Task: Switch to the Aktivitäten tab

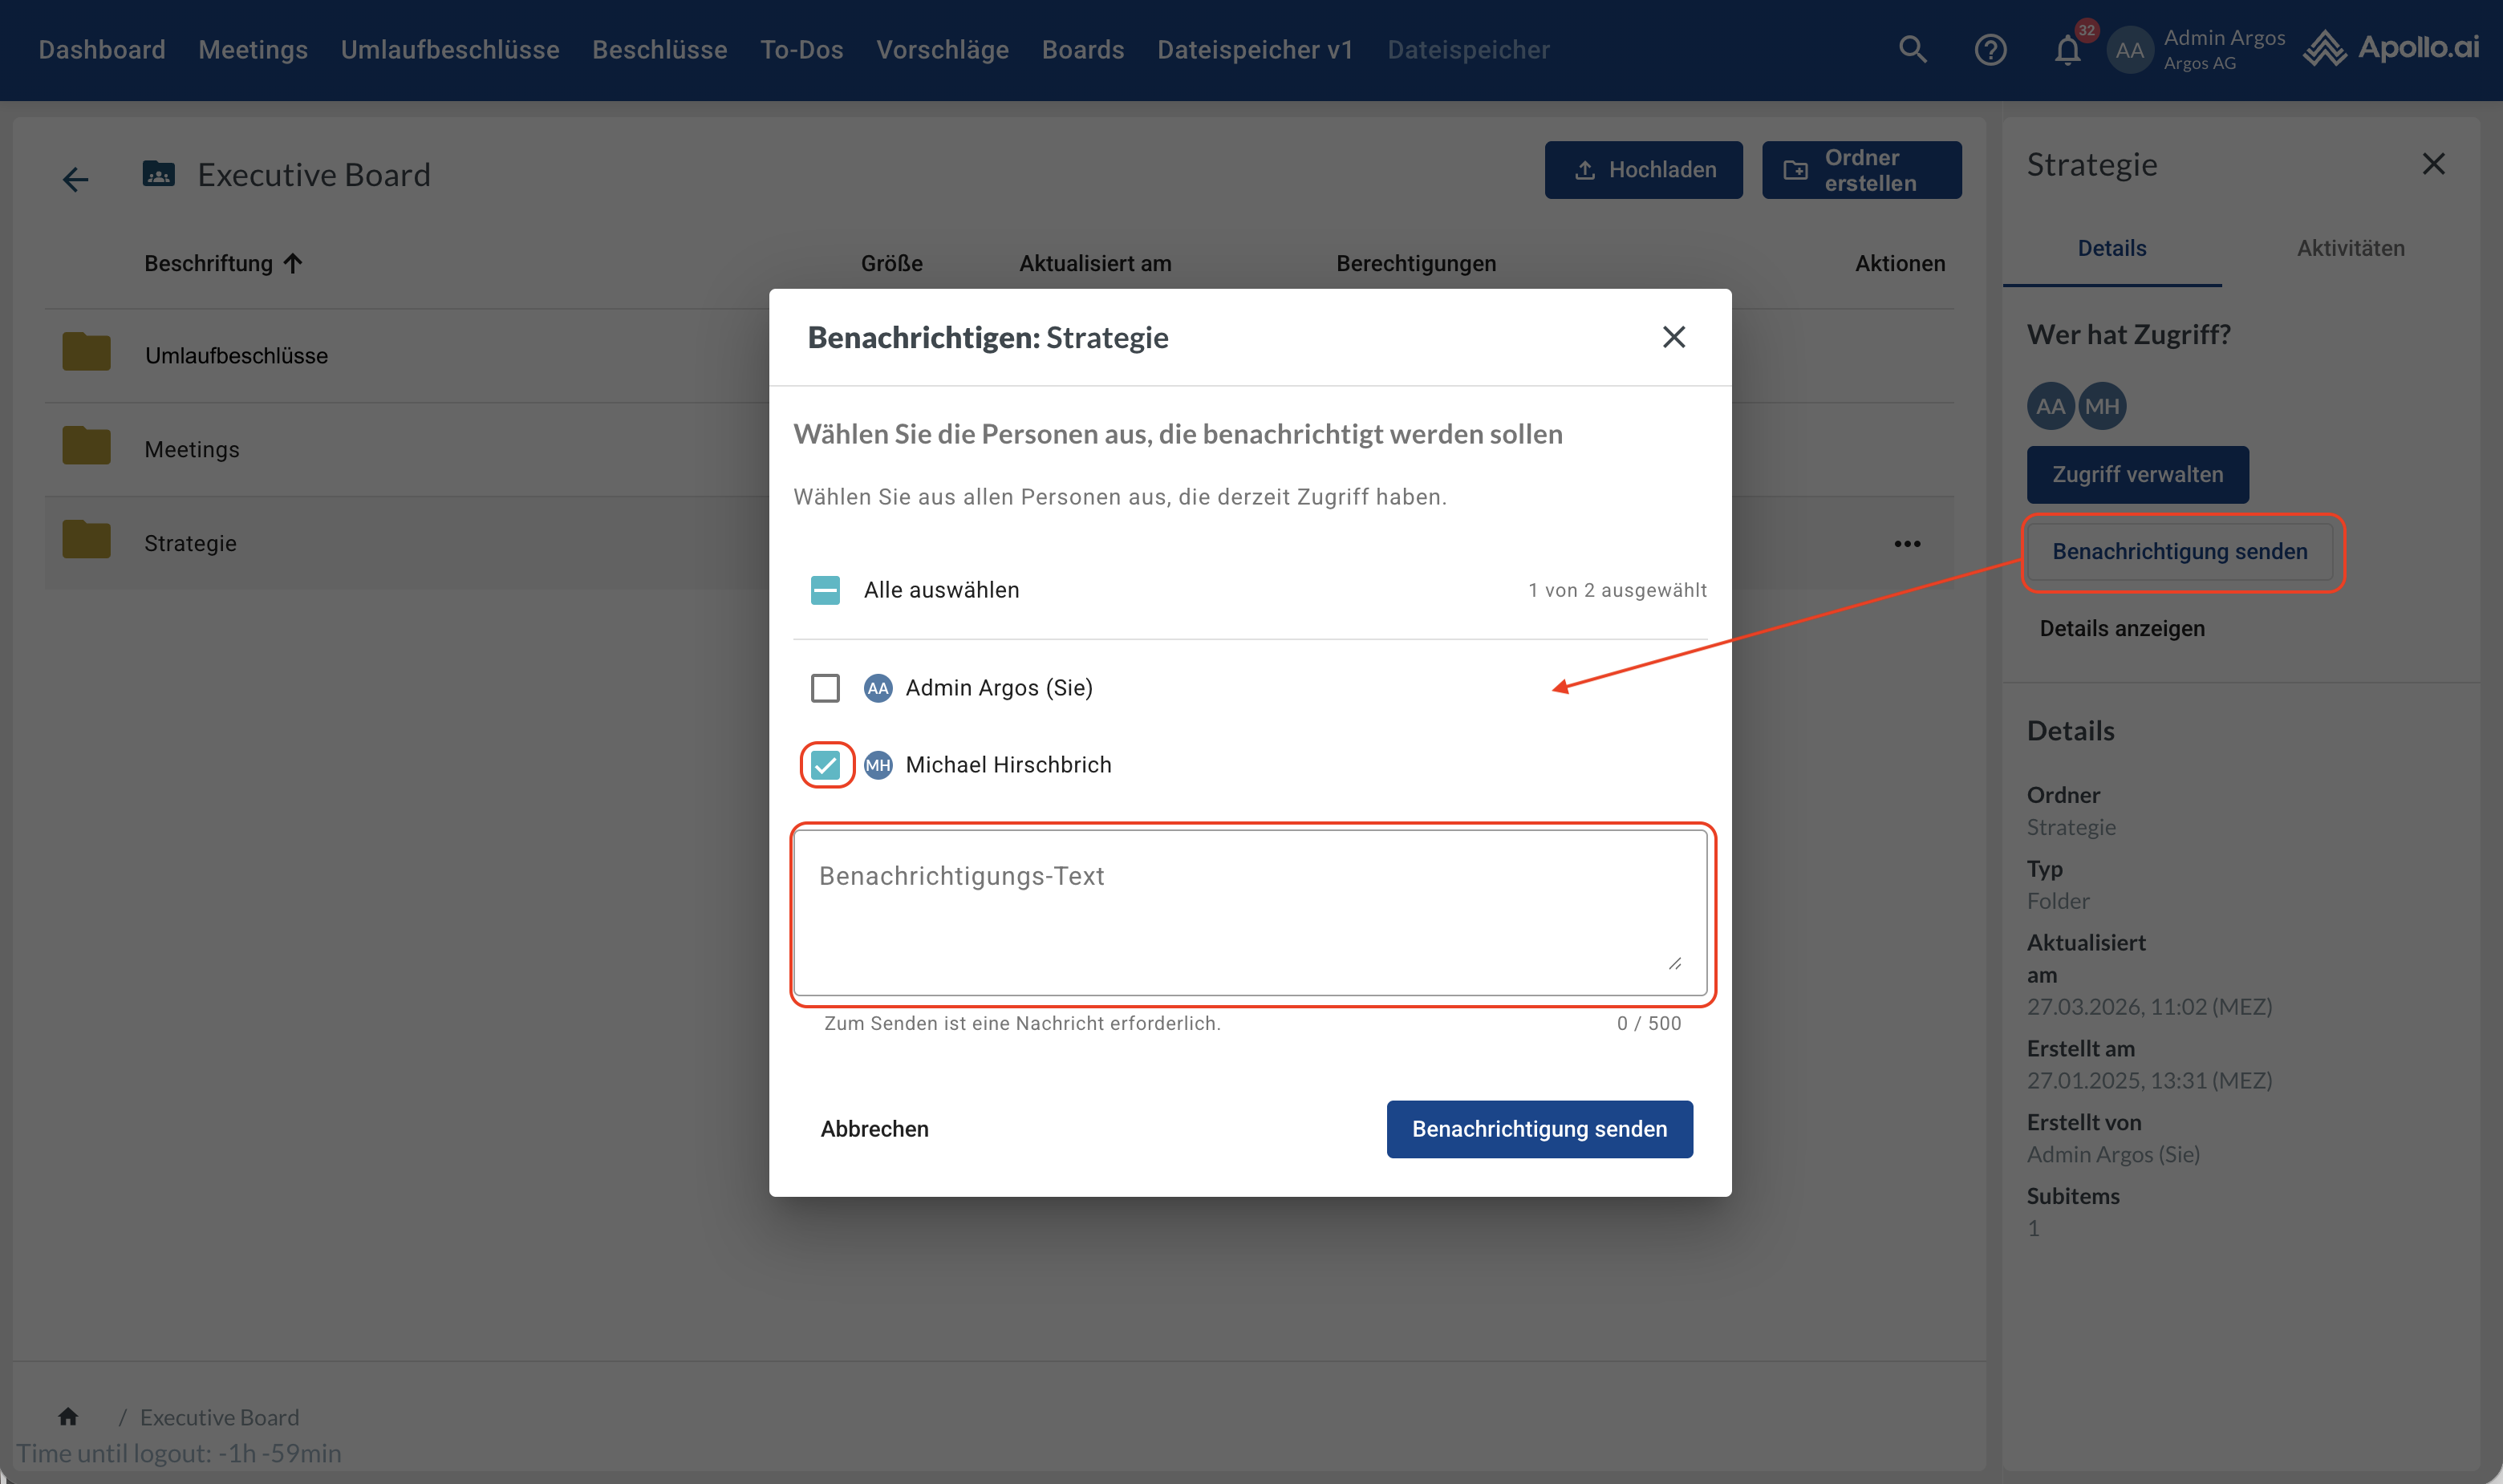Action: [x=2350, y=248]
